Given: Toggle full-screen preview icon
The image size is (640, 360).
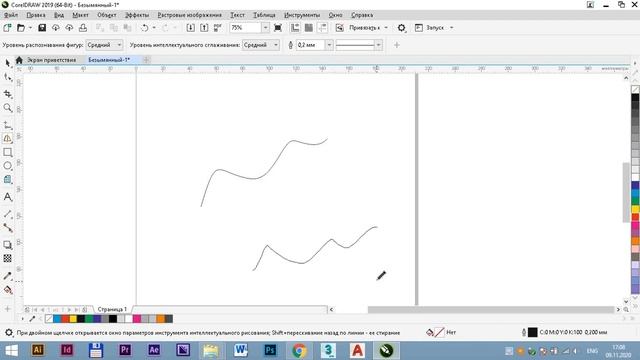Looking at the screenshot, I should tap(278, 28).
